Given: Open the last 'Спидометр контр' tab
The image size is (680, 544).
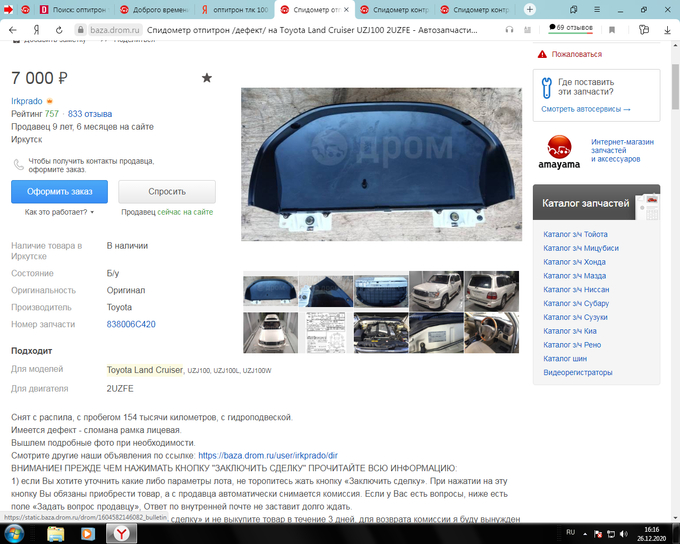Looking at the screenshot, I should [475, 10].
